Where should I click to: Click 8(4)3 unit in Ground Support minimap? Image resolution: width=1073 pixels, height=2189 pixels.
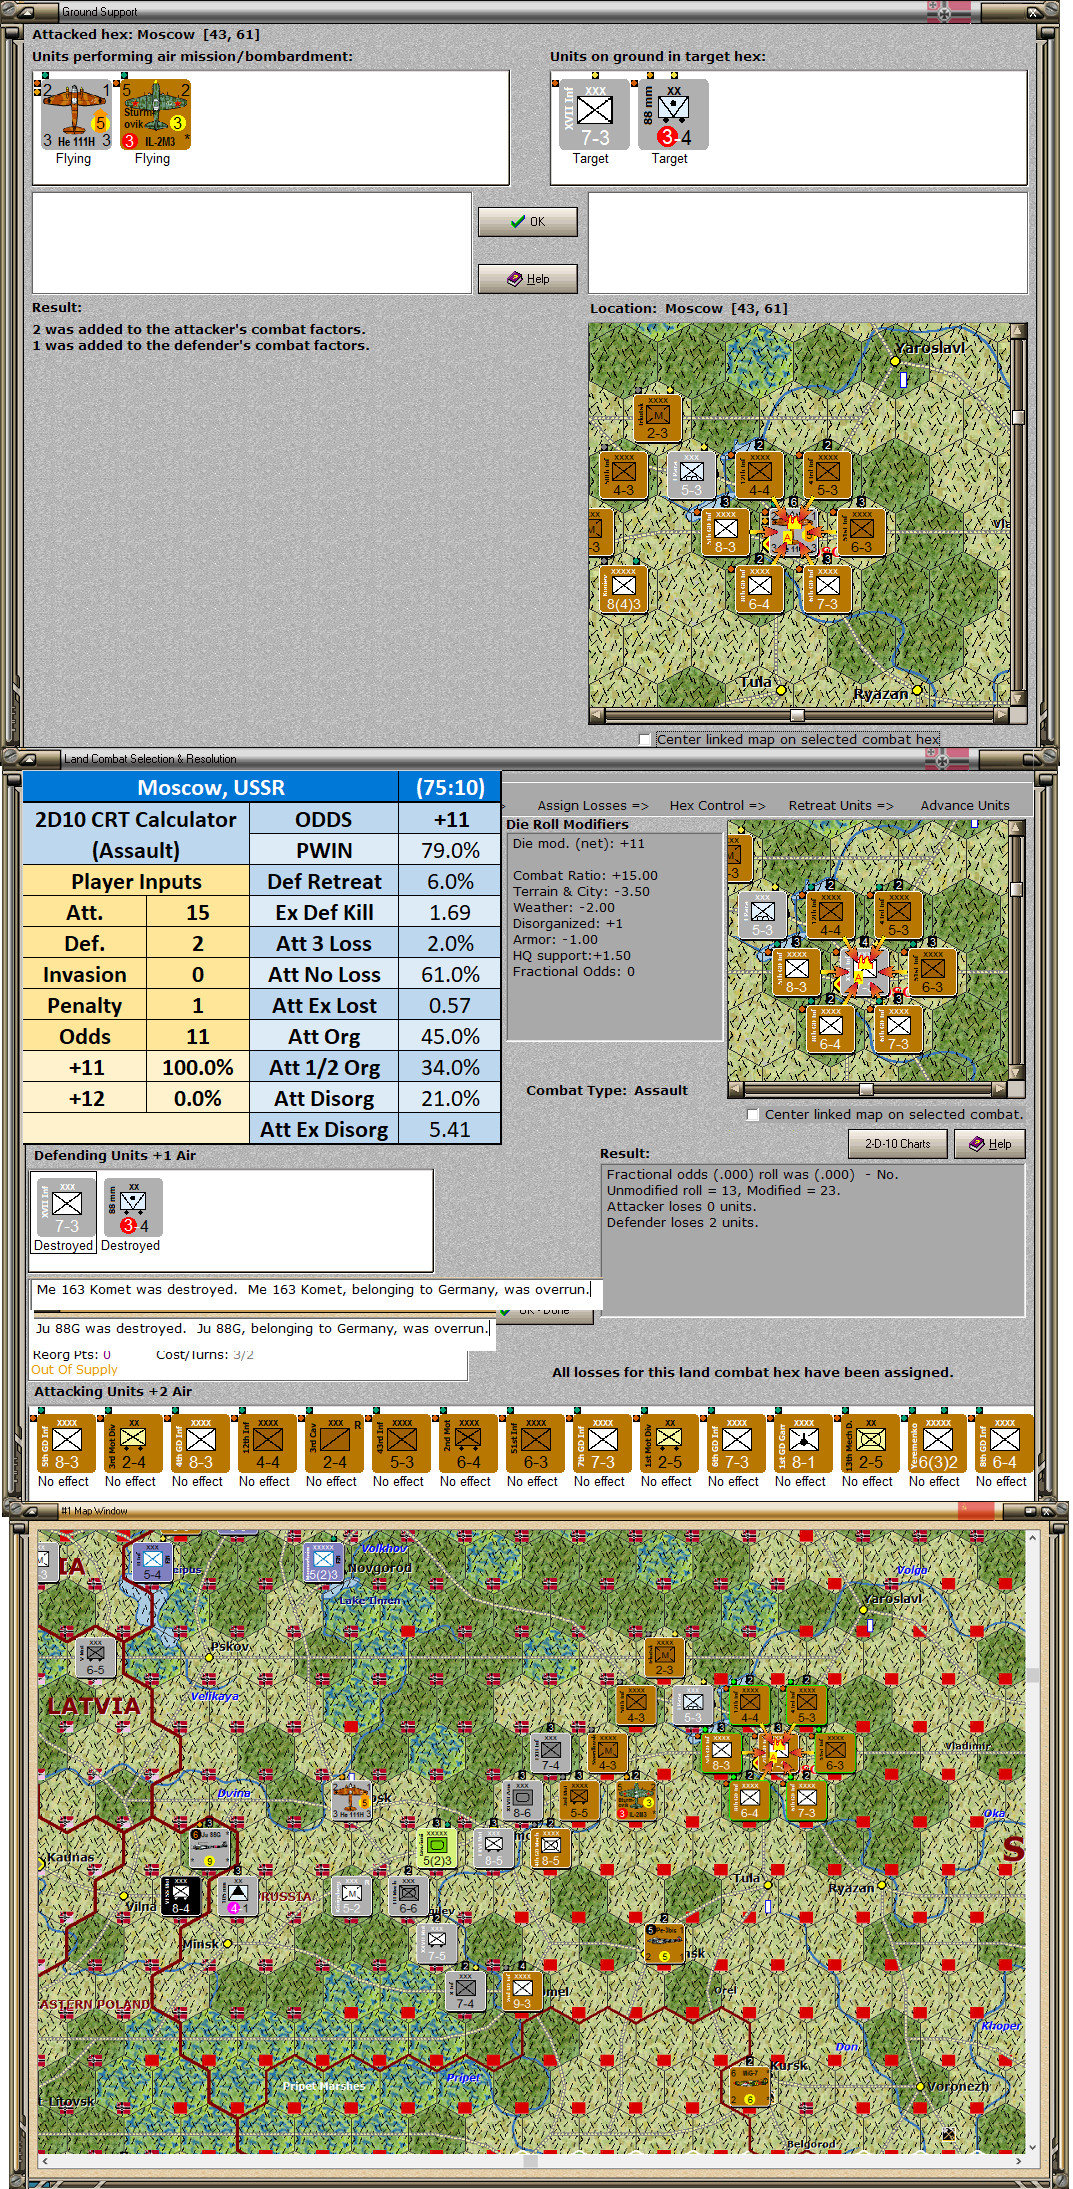coord(623,589)
